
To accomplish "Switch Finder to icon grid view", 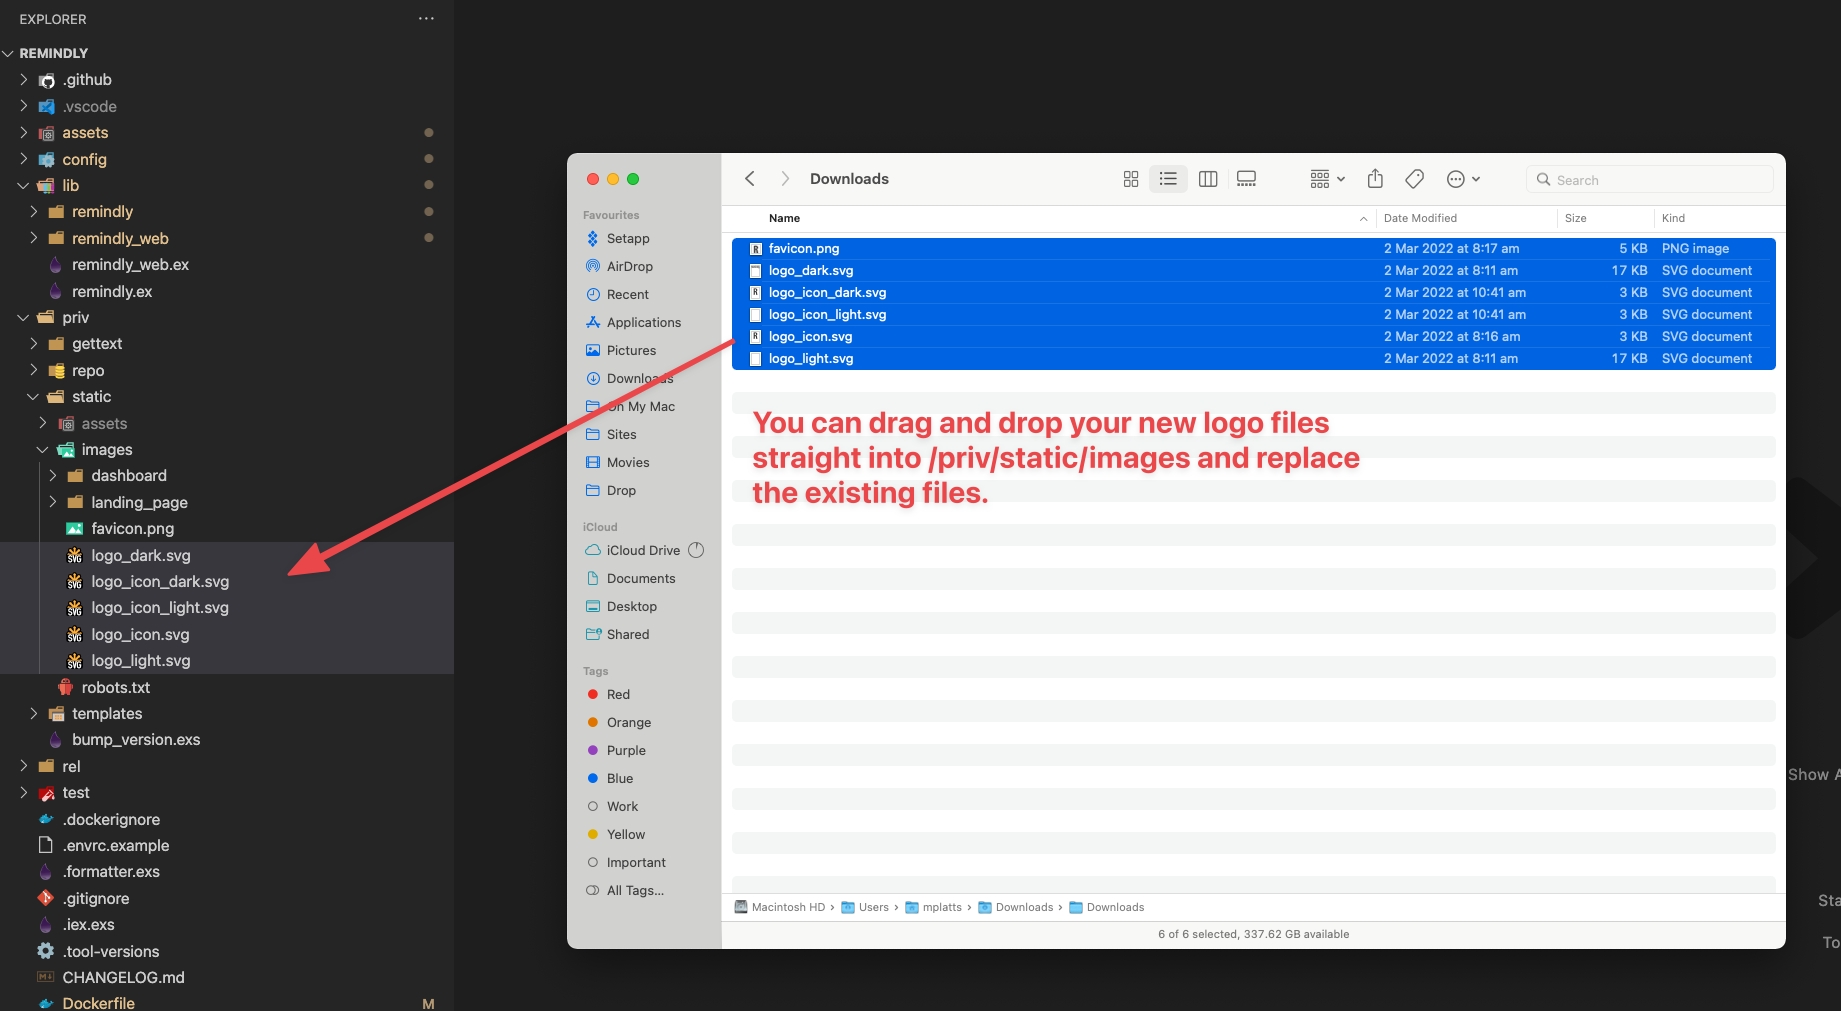I will [1131, 179].
